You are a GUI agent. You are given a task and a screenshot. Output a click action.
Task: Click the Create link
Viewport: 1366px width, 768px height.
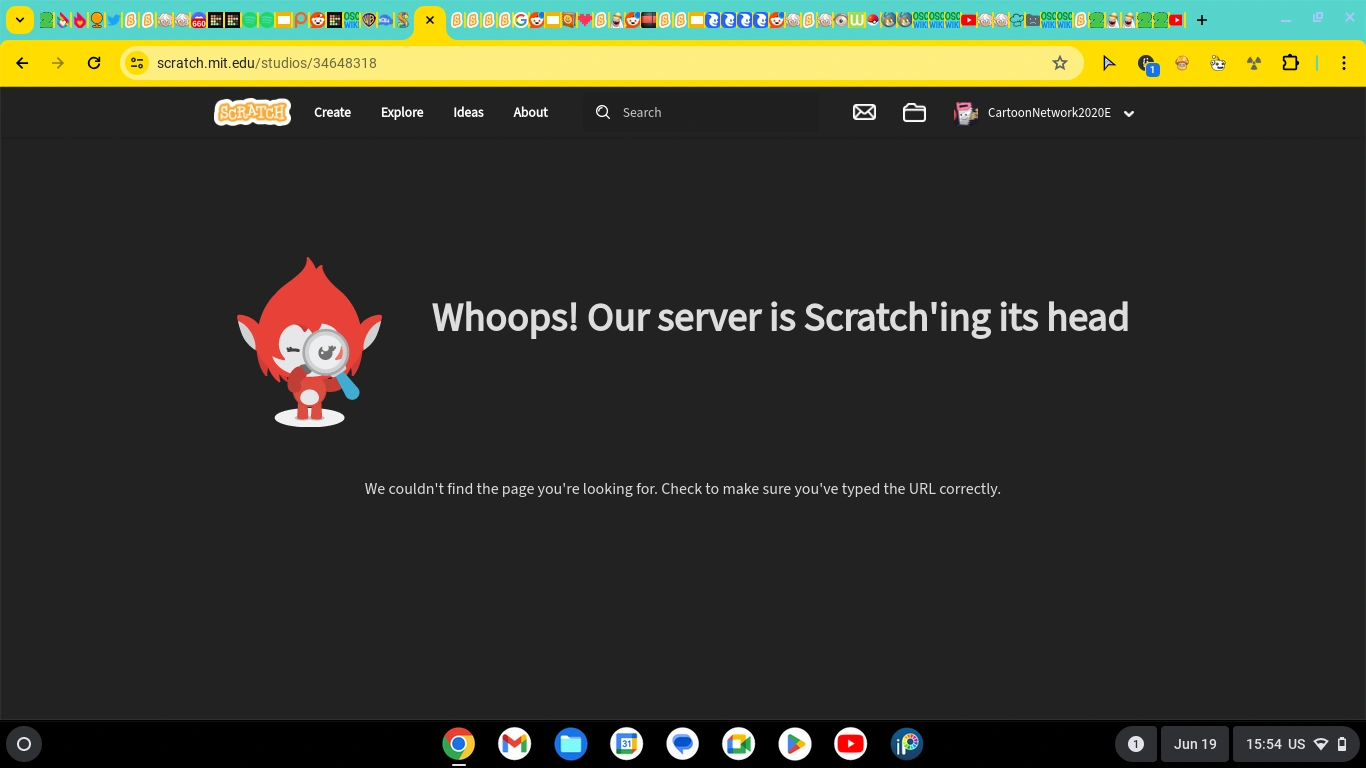332,112
